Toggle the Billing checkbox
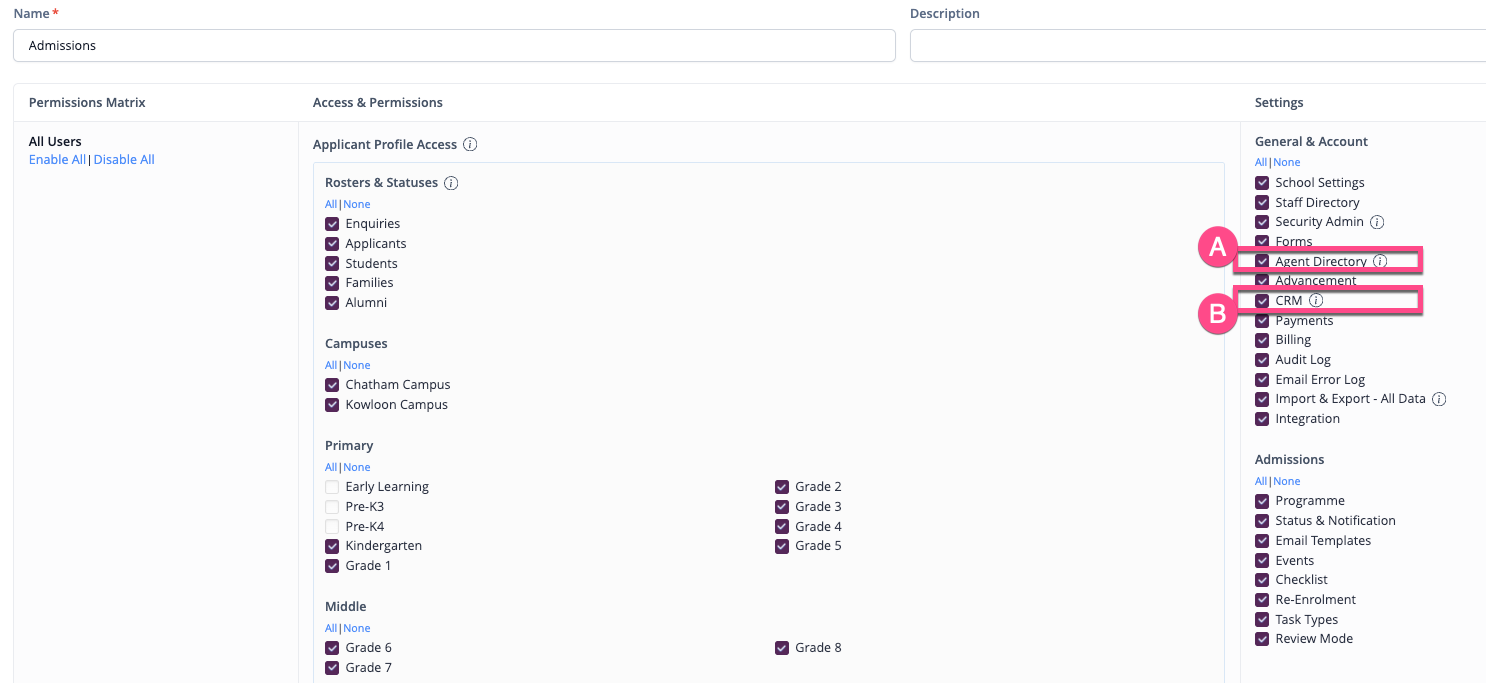Image resolution: width=1486 pixels, height=683 pixels. tap(1262, 340)
